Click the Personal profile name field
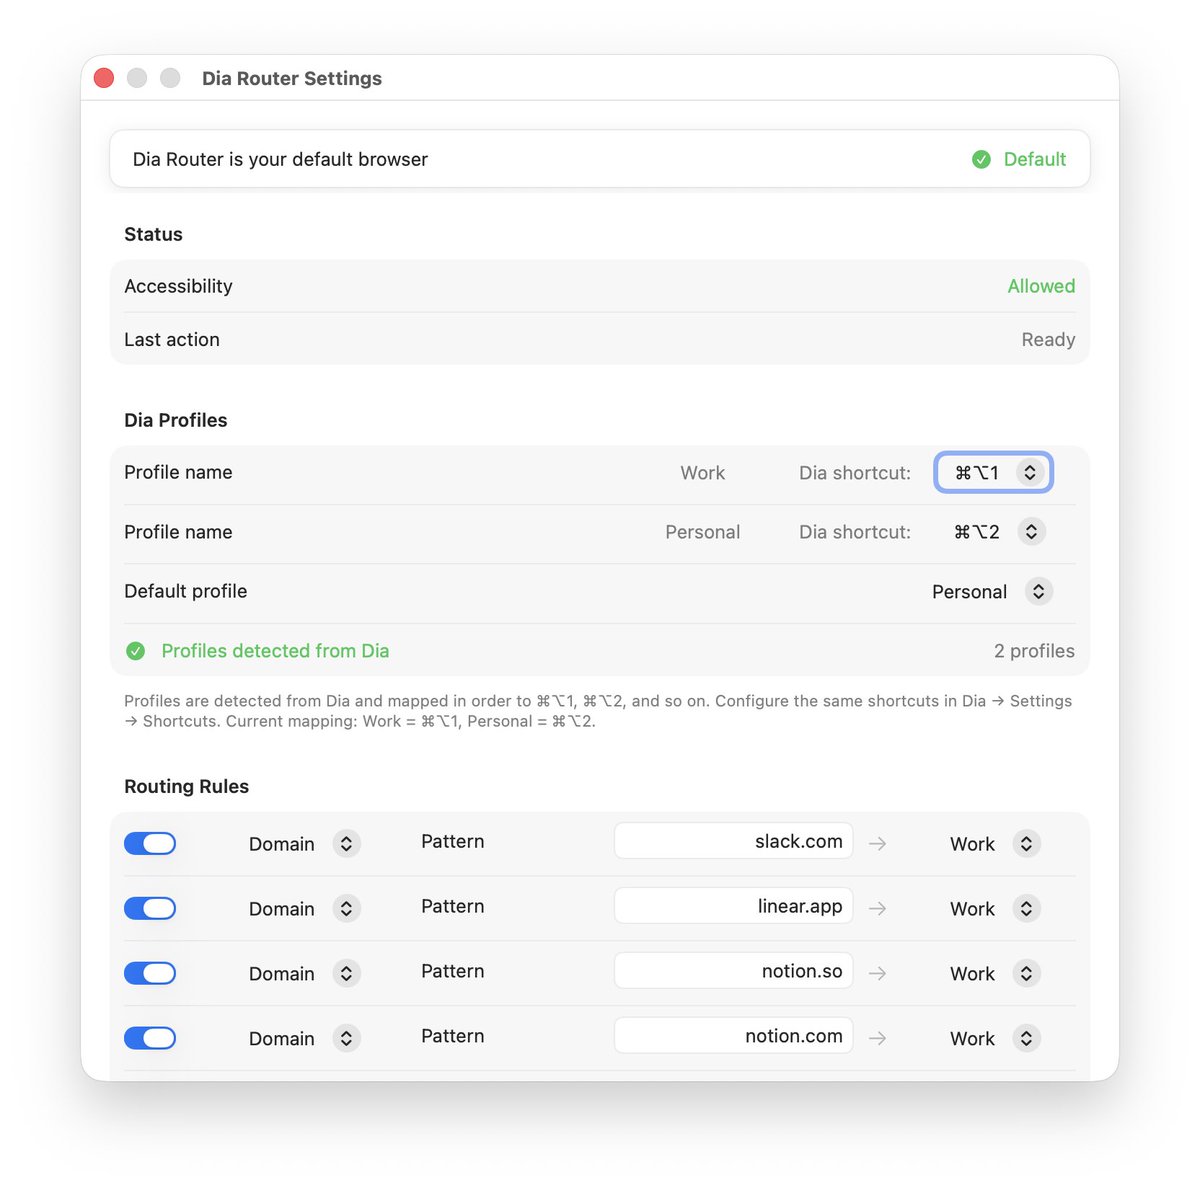The width and height of the screenshot is (1200, 1188). pyautogui.click(x=702, y=532)
